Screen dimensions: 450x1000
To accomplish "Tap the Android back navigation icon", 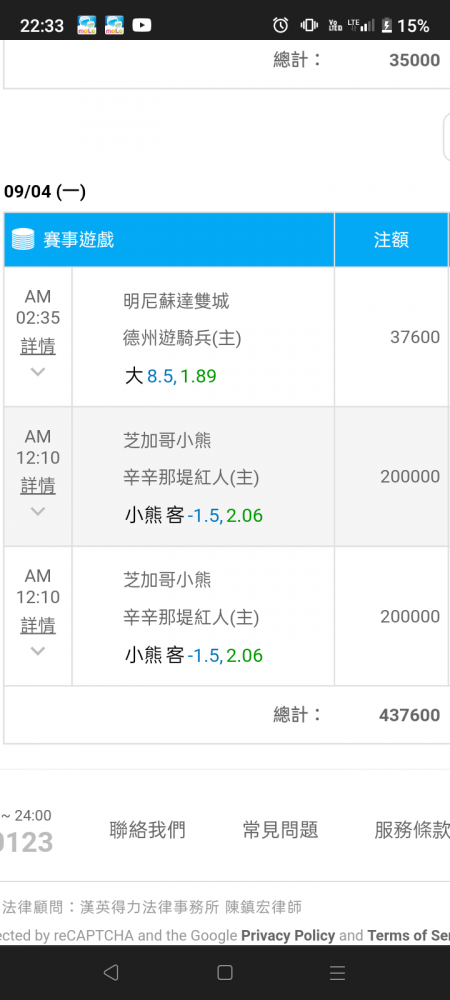I will click(x=111, y=972).
